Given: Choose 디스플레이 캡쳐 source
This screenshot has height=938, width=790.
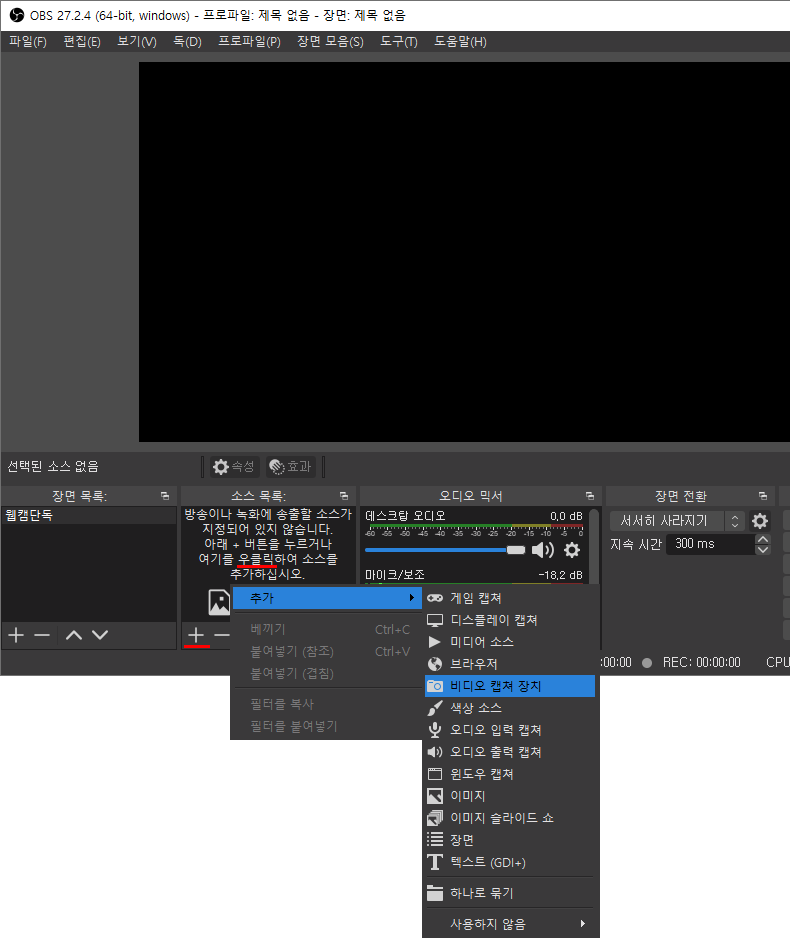Looking at the screenshot, I should pos(510,620).
